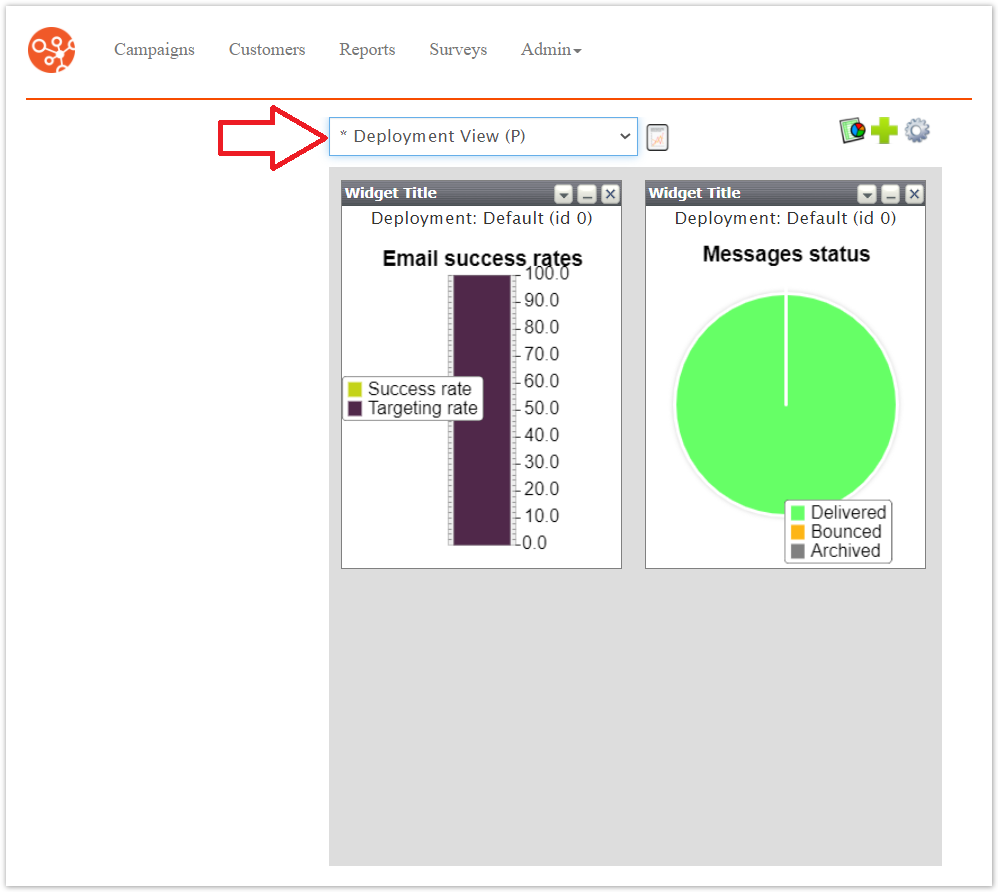Image resolution: width=998 pixels, height=892 pixels.
Task: Click the Messages status chart title
Action: 786,254
